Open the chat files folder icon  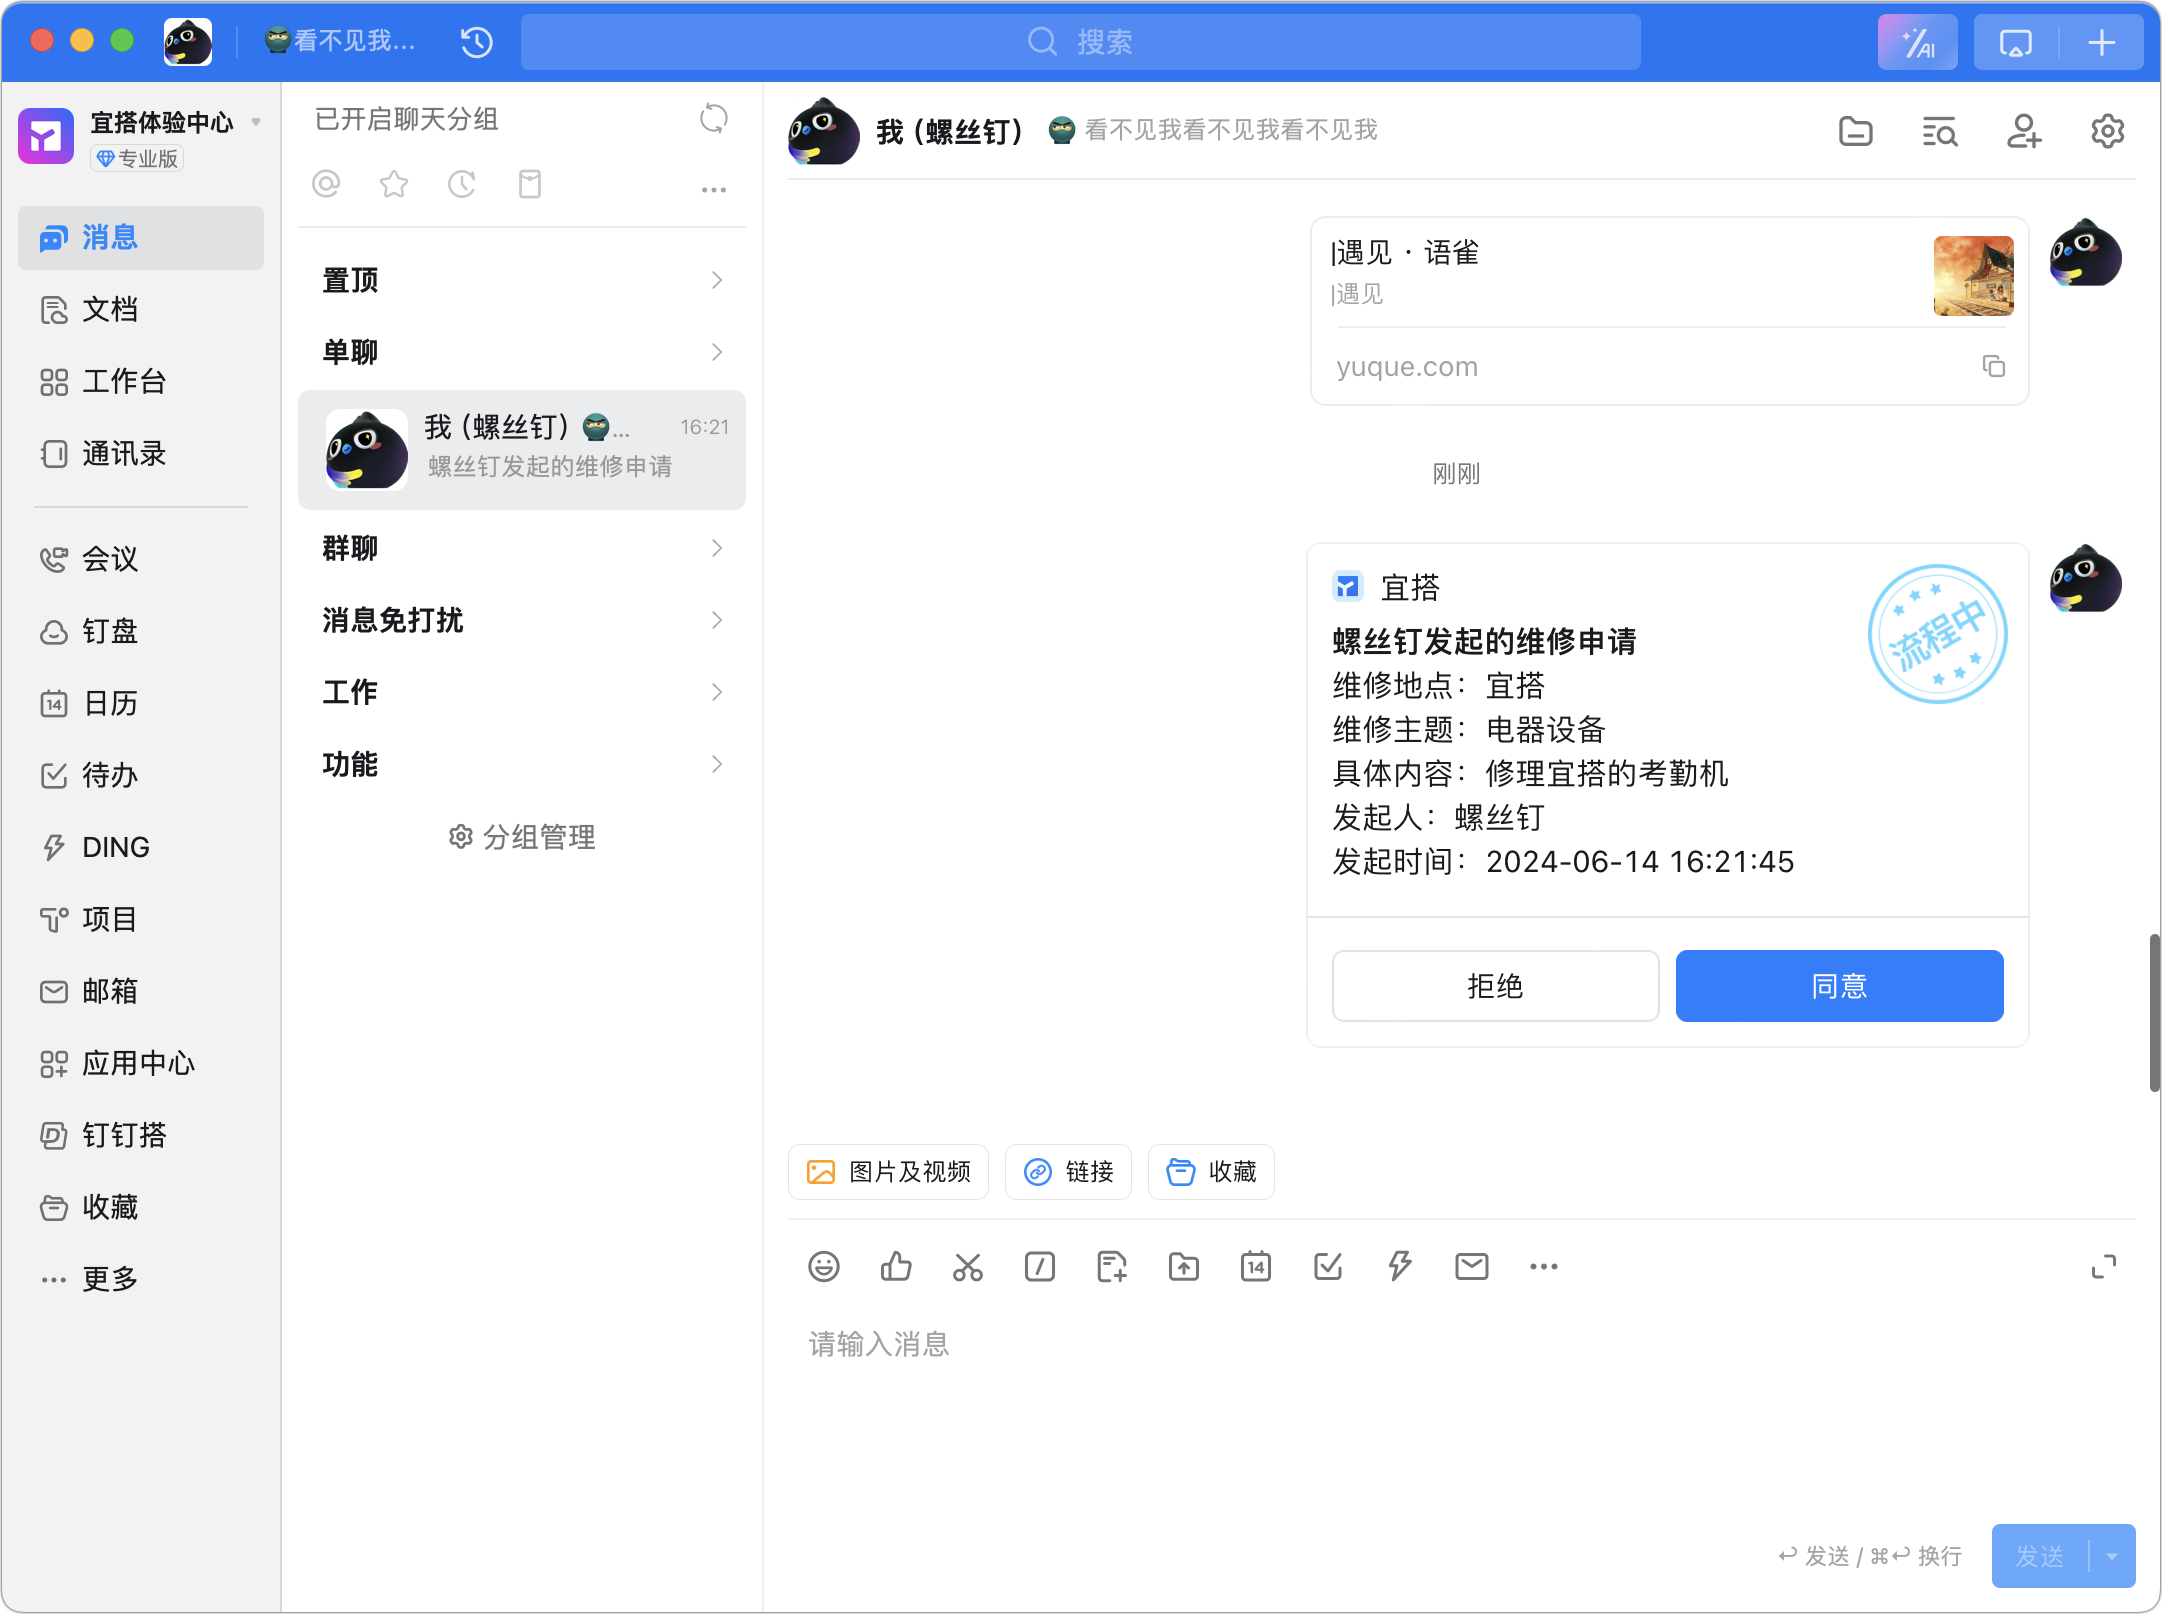pos(1856,131)
